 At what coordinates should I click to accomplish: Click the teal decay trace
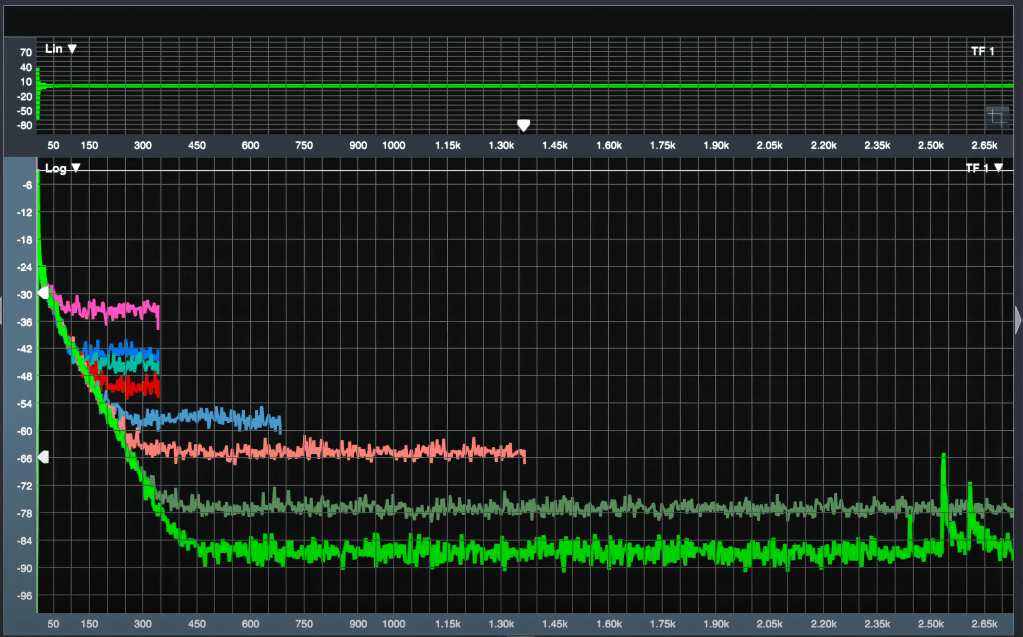point(130,366)
